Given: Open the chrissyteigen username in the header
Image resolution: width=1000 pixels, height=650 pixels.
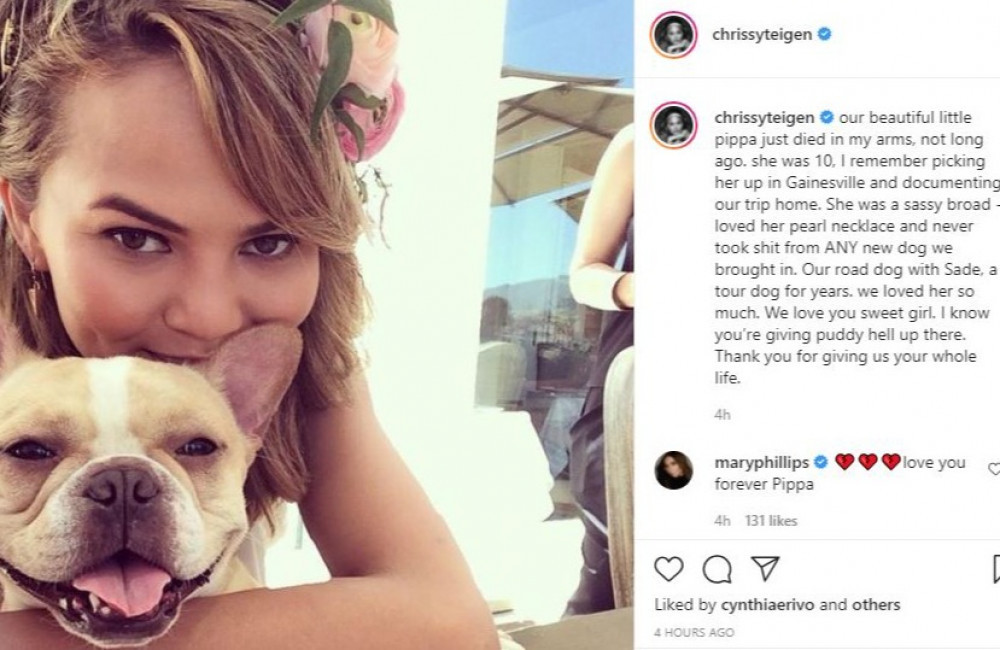Looking at the screenshot, I should 760,36.
